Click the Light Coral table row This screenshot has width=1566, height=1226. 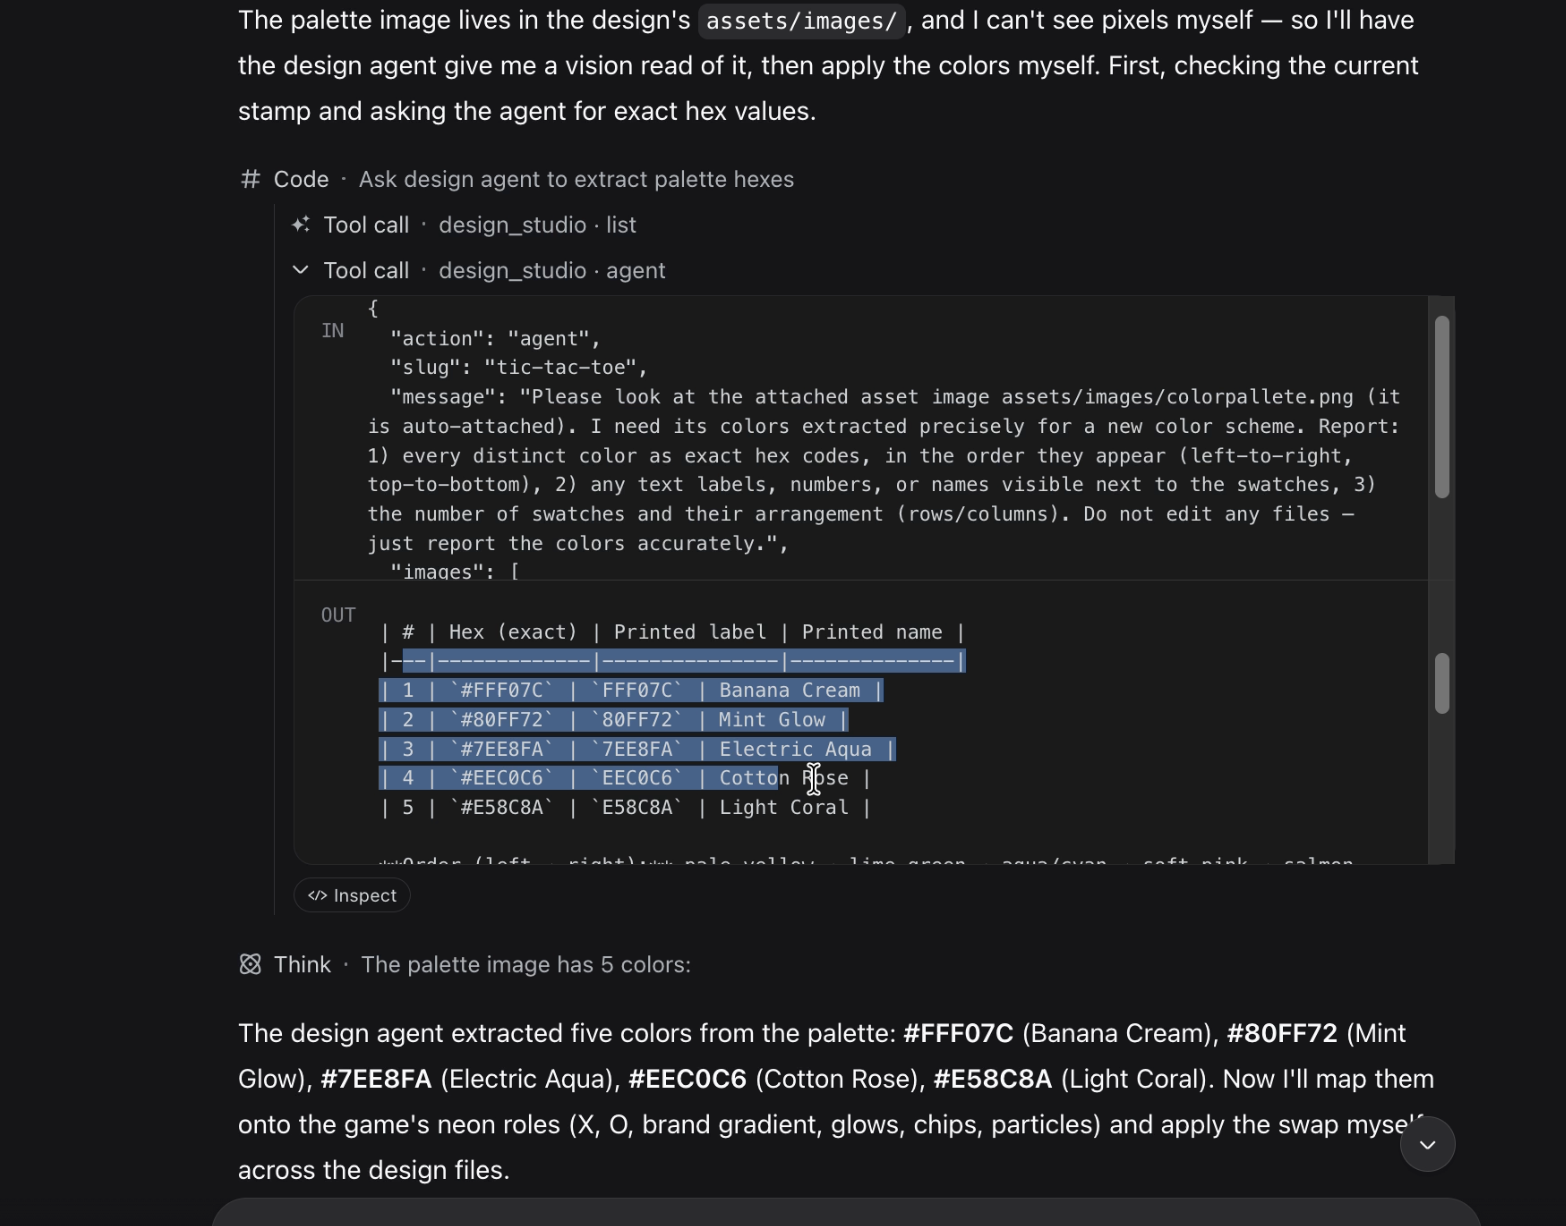point(625,807)
